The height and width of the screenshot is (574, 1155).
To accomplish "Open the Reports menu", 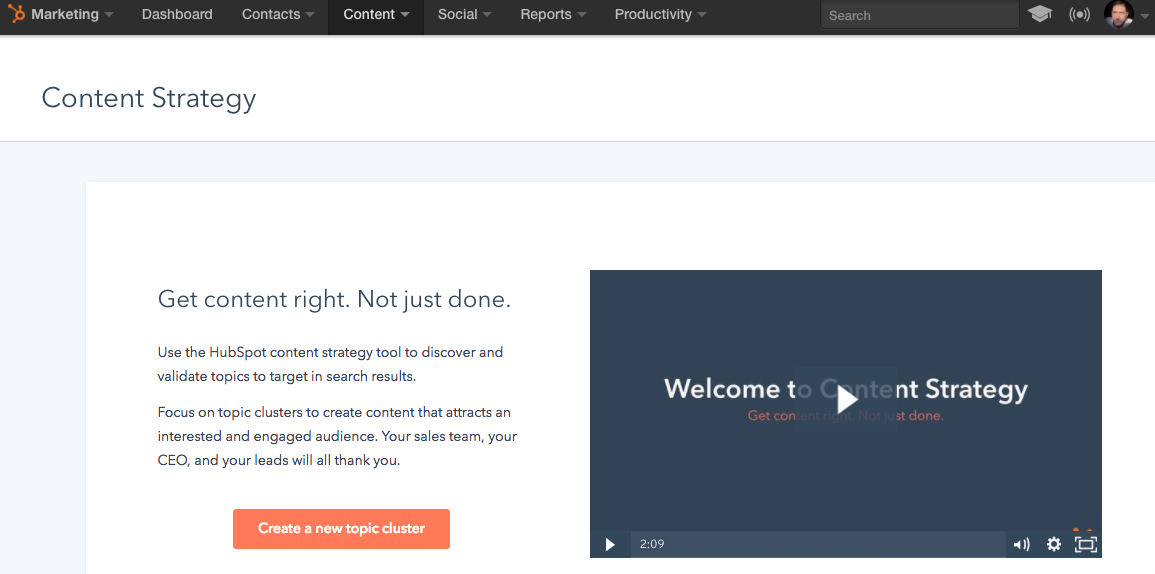I will [553, 15].
